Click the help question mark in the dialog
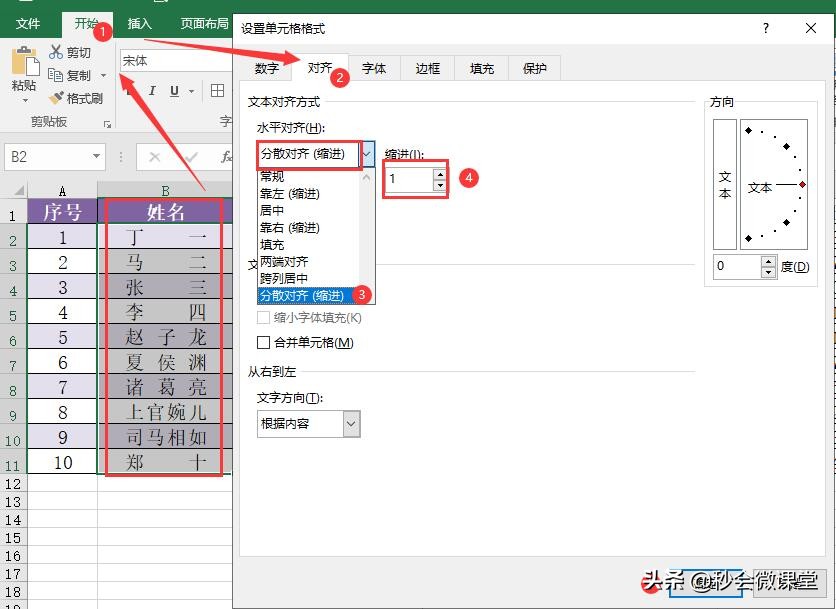The width and height of the screenshot is (836, 609). tap(766, 28)
